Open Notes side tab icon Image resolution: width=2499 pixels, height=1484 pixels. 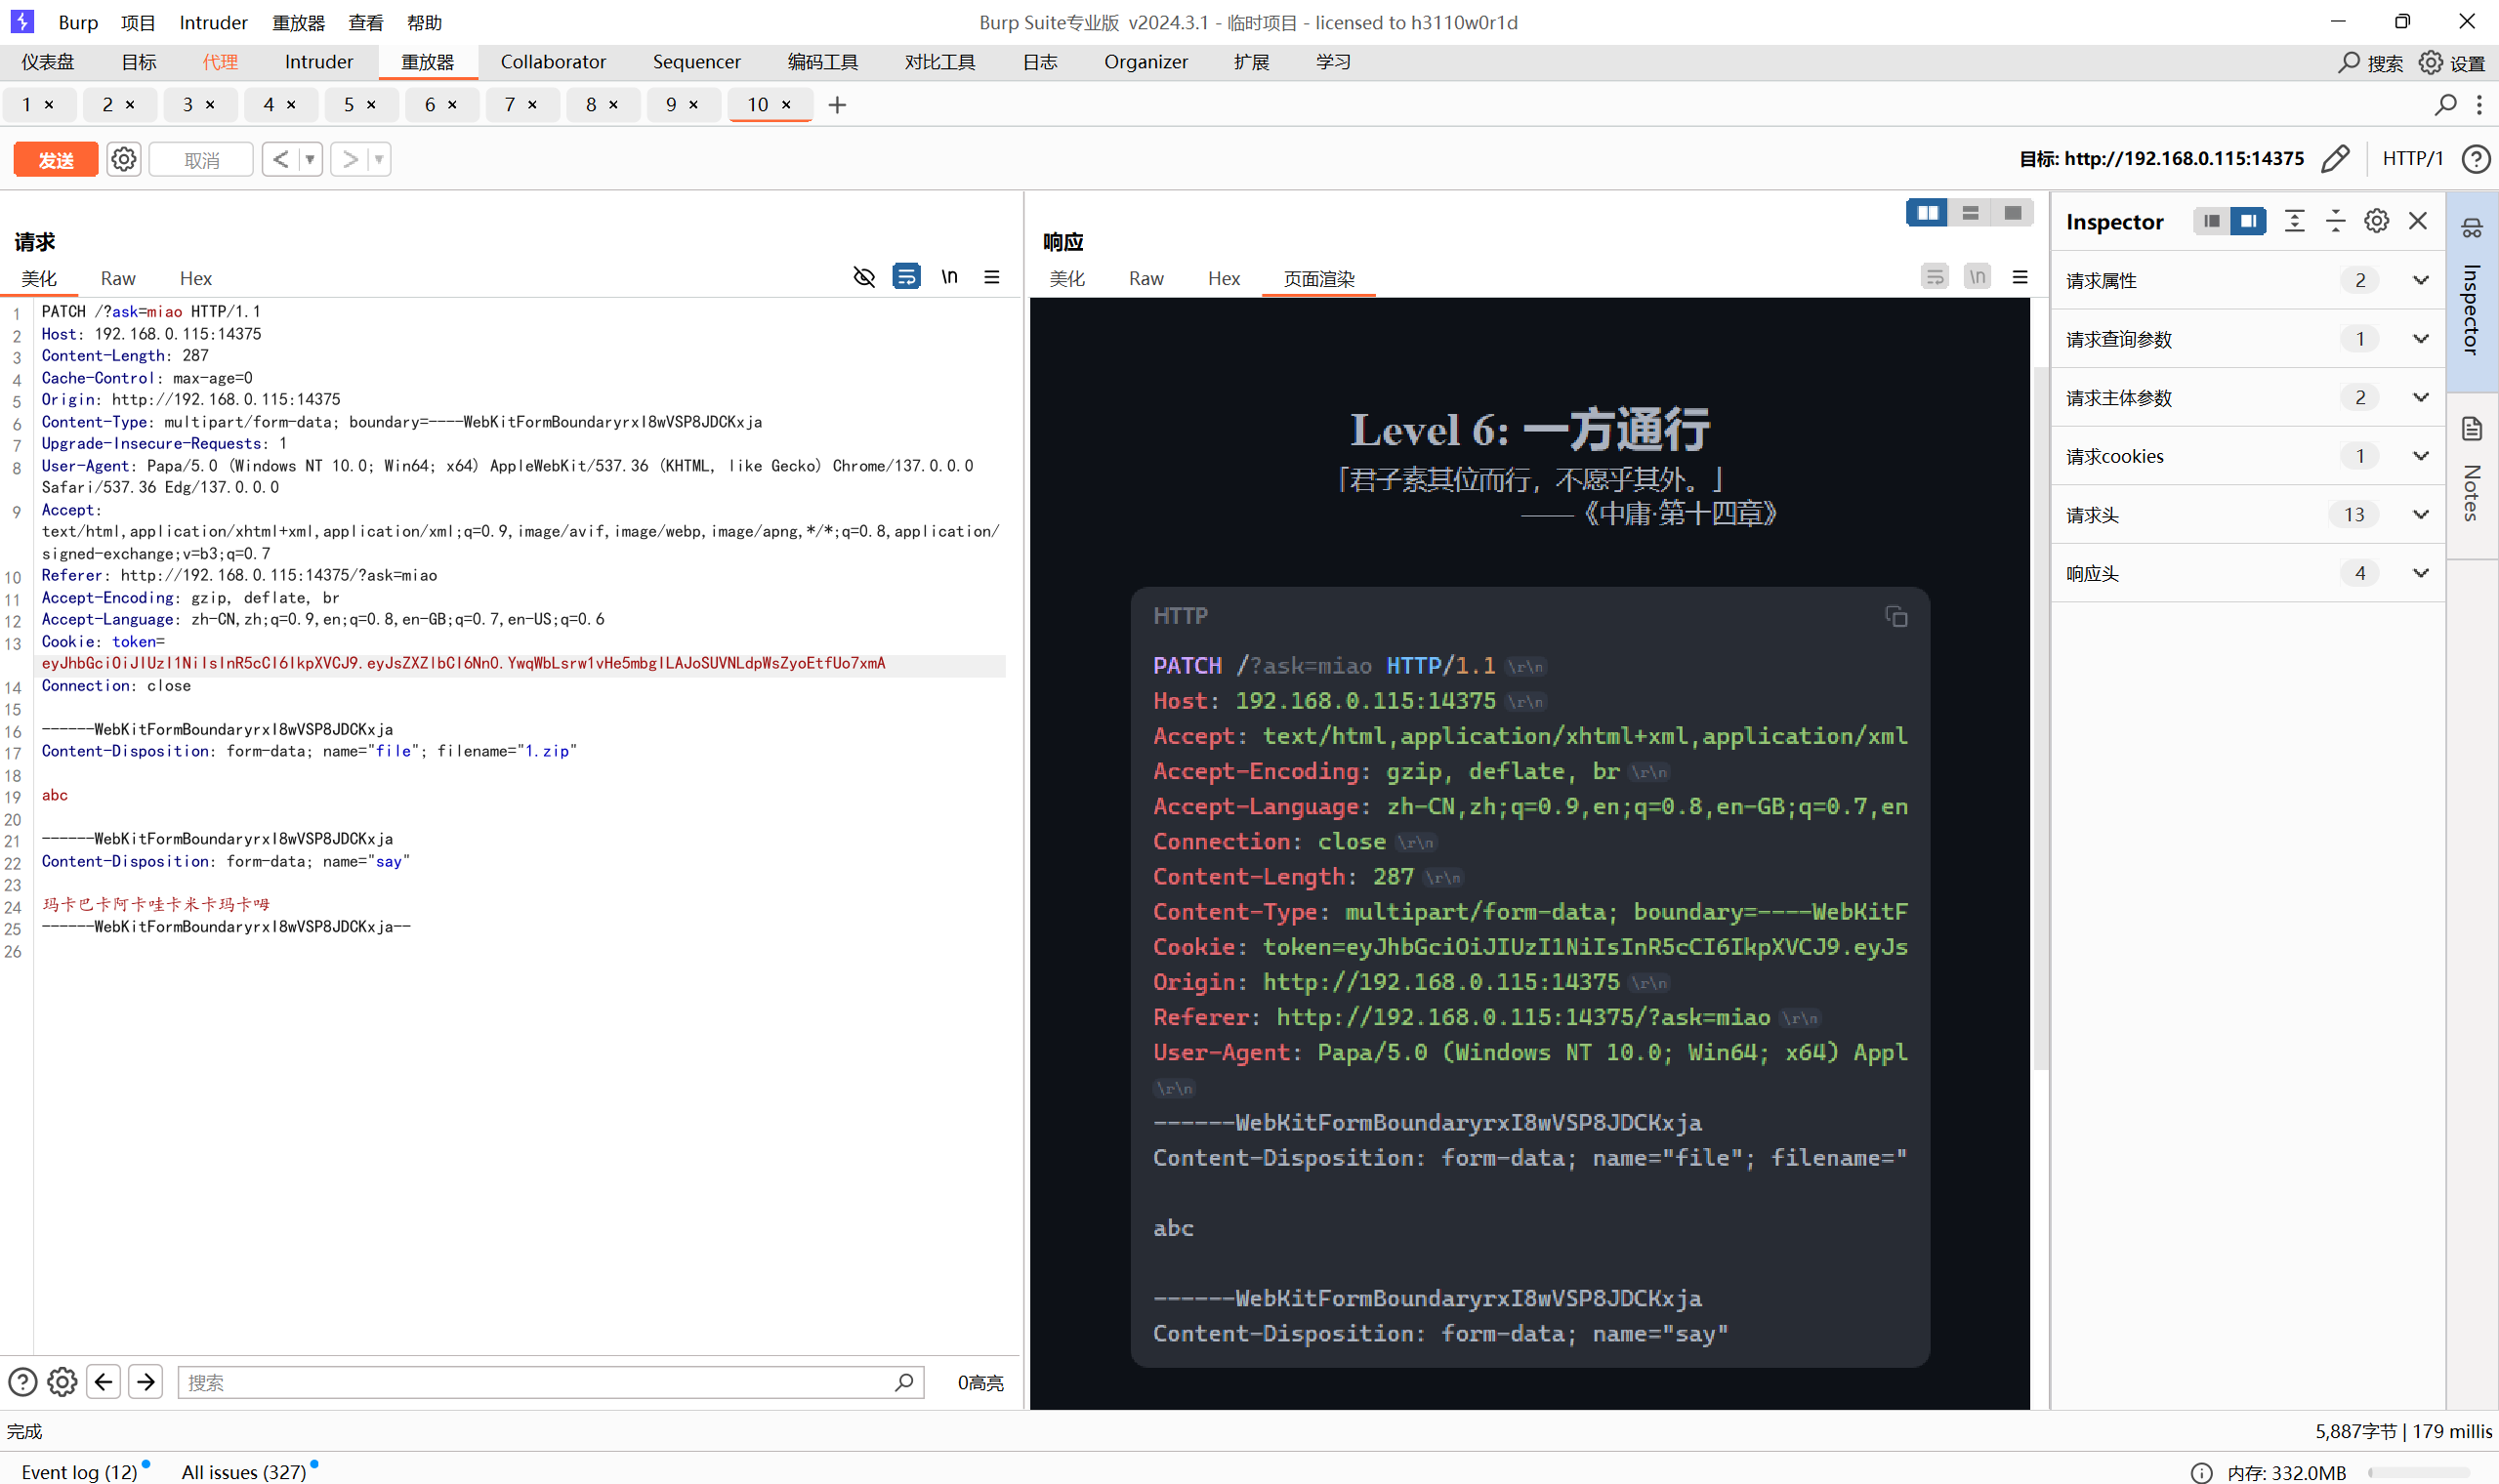tap(2471, 430)
